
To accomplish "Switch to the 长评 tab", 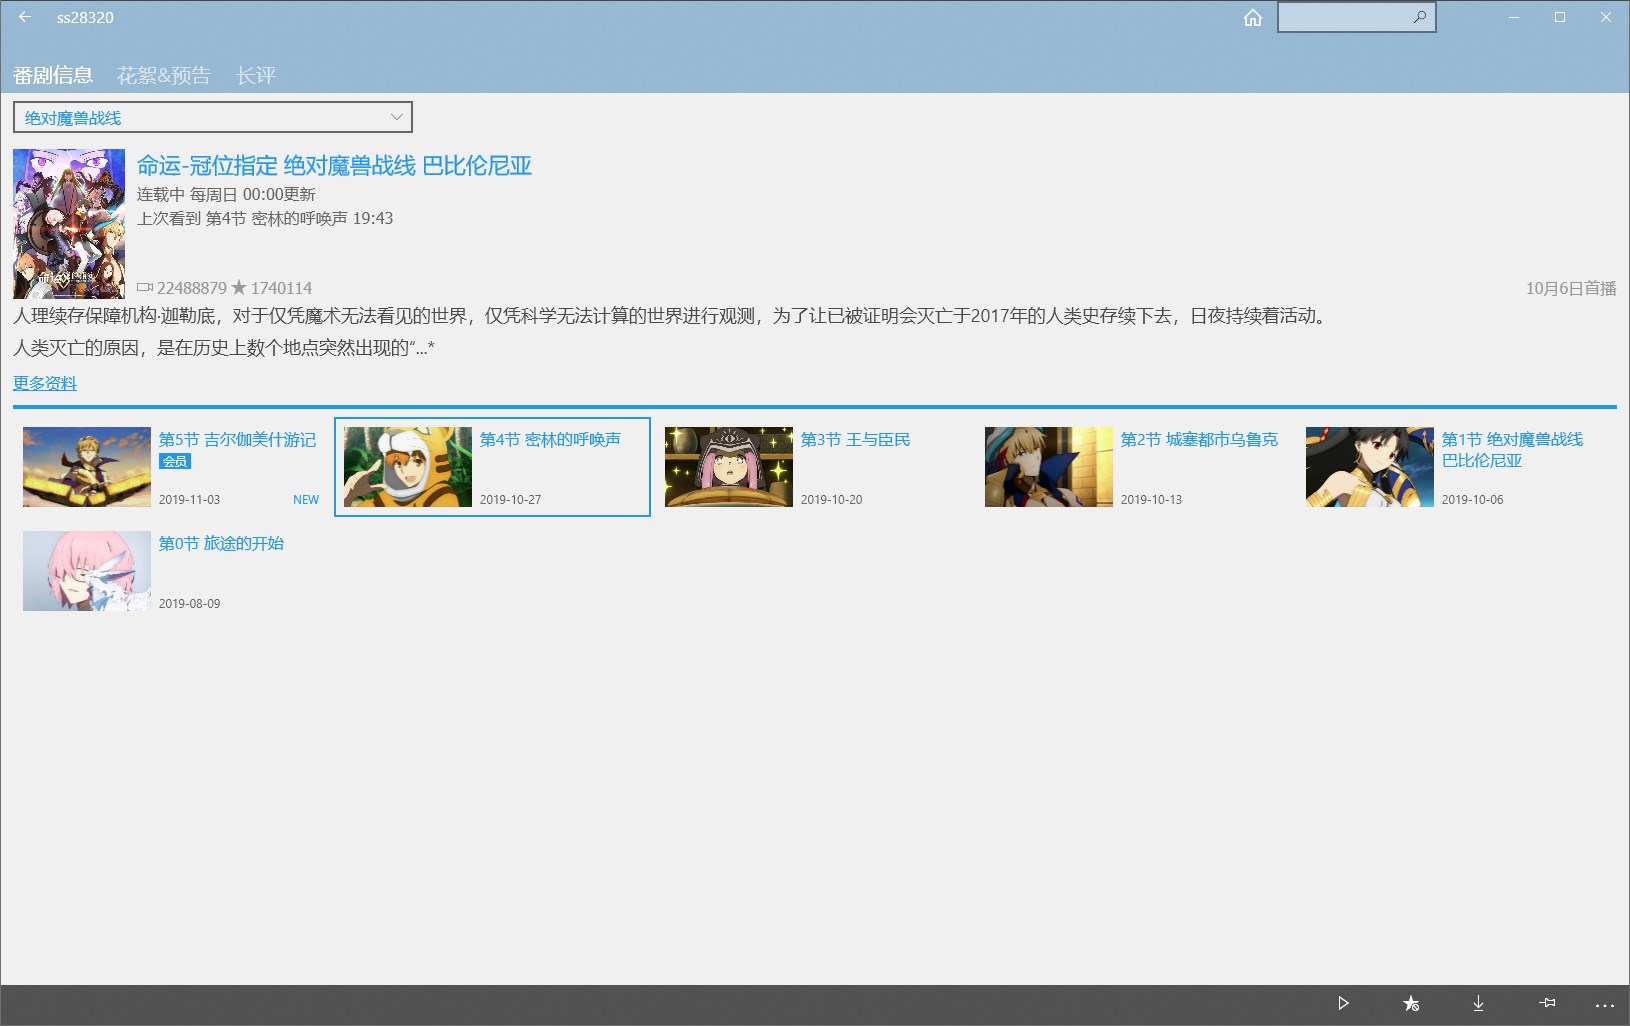I will tap(256, 75).
